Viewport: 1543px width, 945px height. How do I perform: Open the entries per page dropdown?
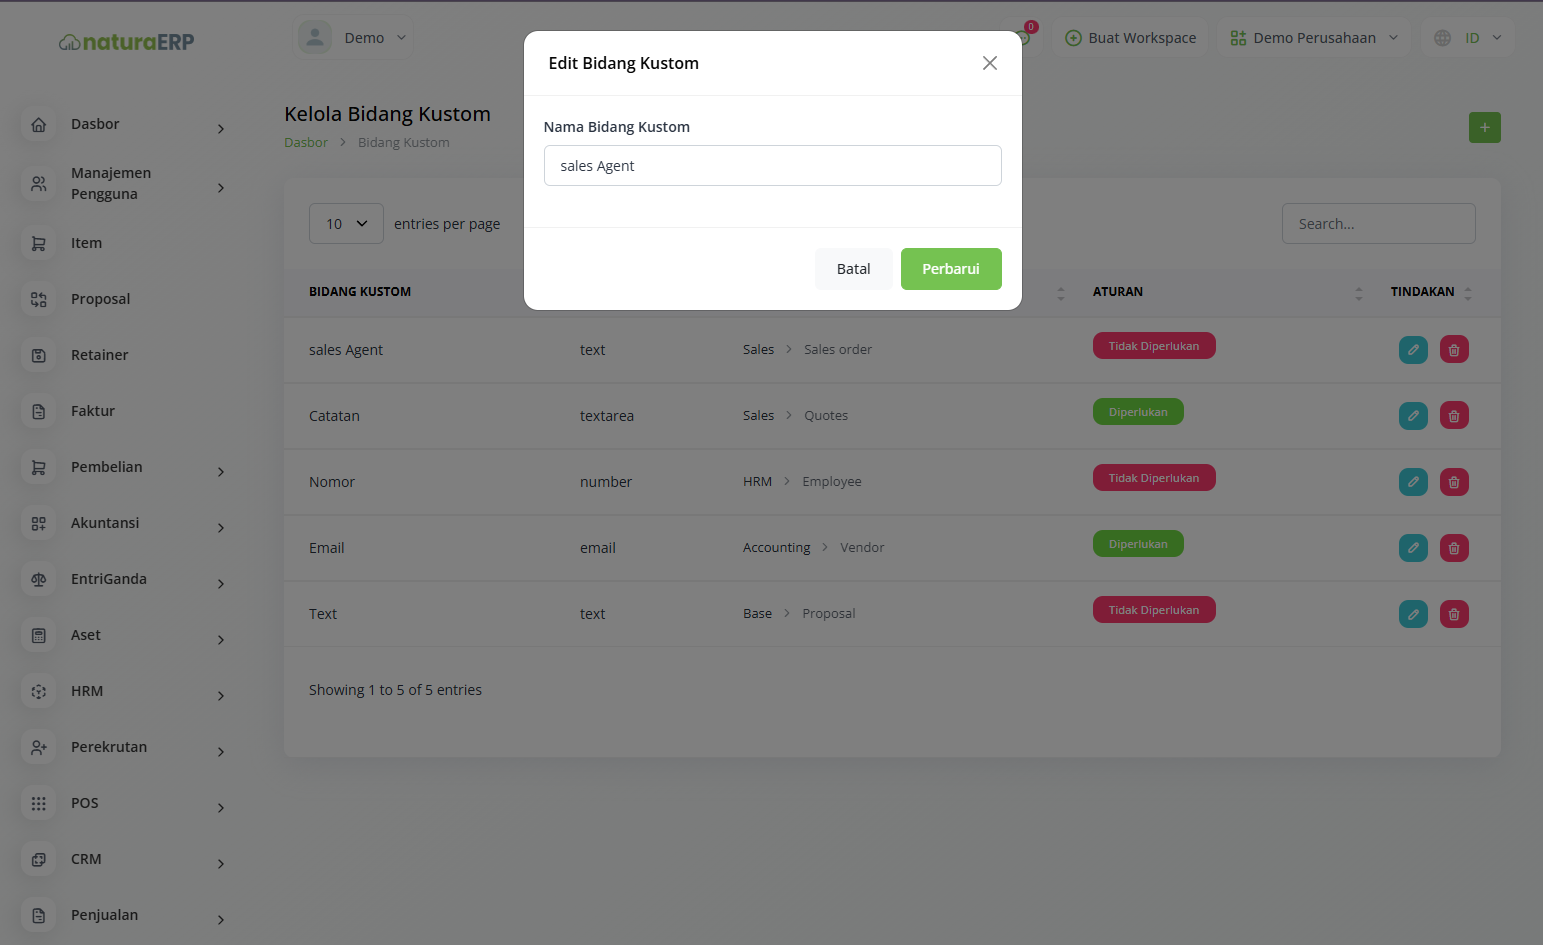tap(346, 224)
